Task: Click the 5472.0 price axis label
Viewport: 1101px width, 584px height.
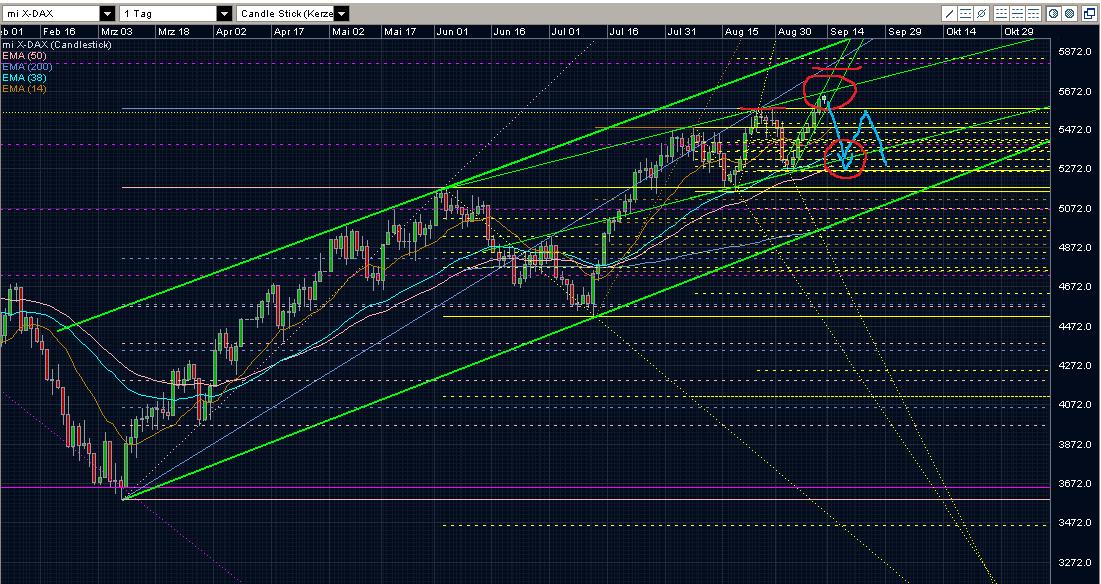Action: pyautogui.click(x=1076, y=130)
